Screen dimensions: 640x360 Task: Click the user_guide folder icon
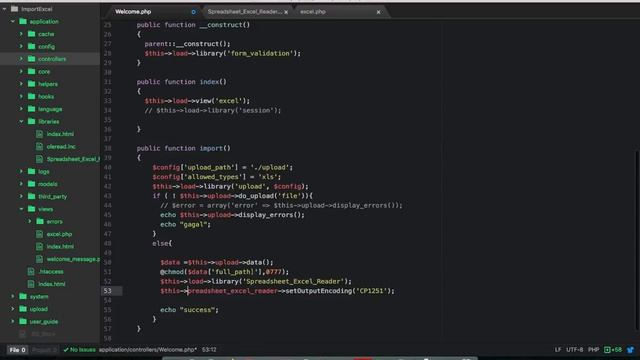point(23,321)
